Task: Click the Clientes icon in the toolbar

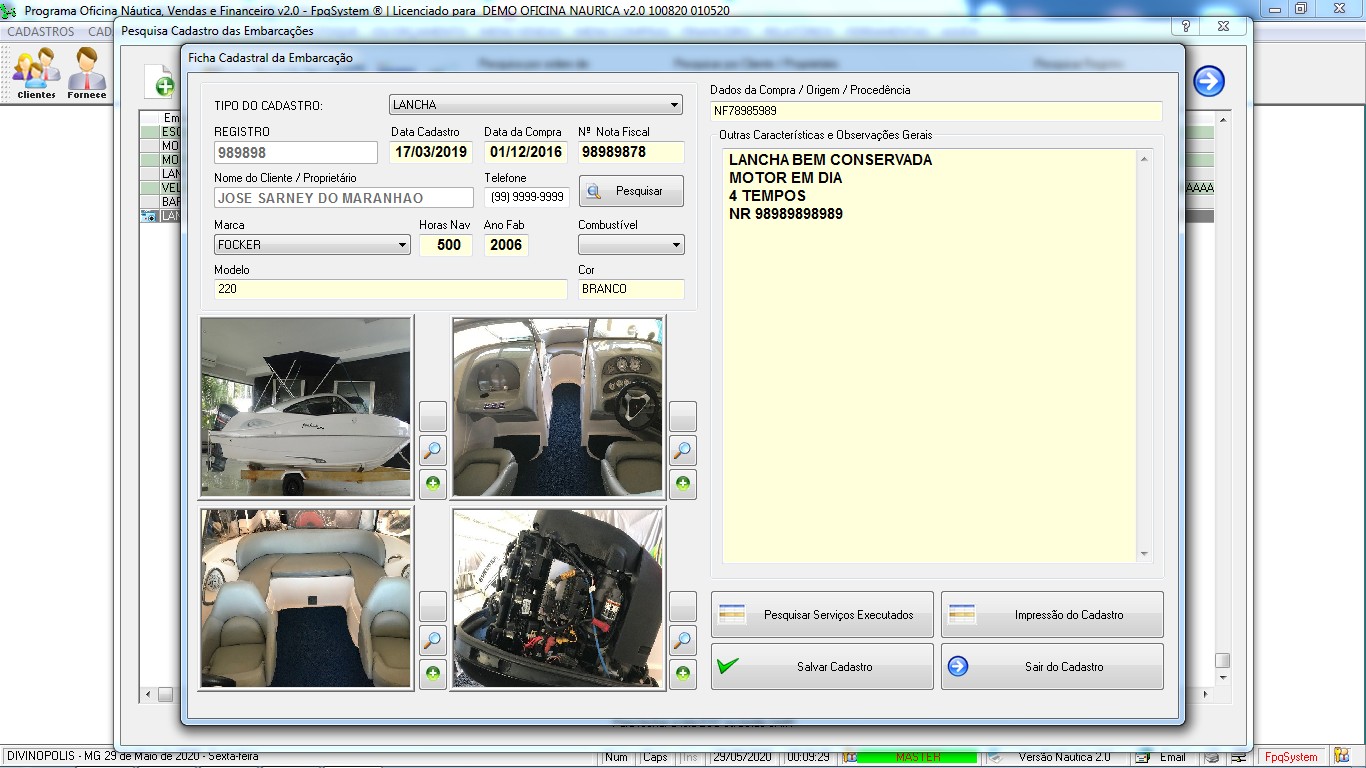Action: point(36,74)
